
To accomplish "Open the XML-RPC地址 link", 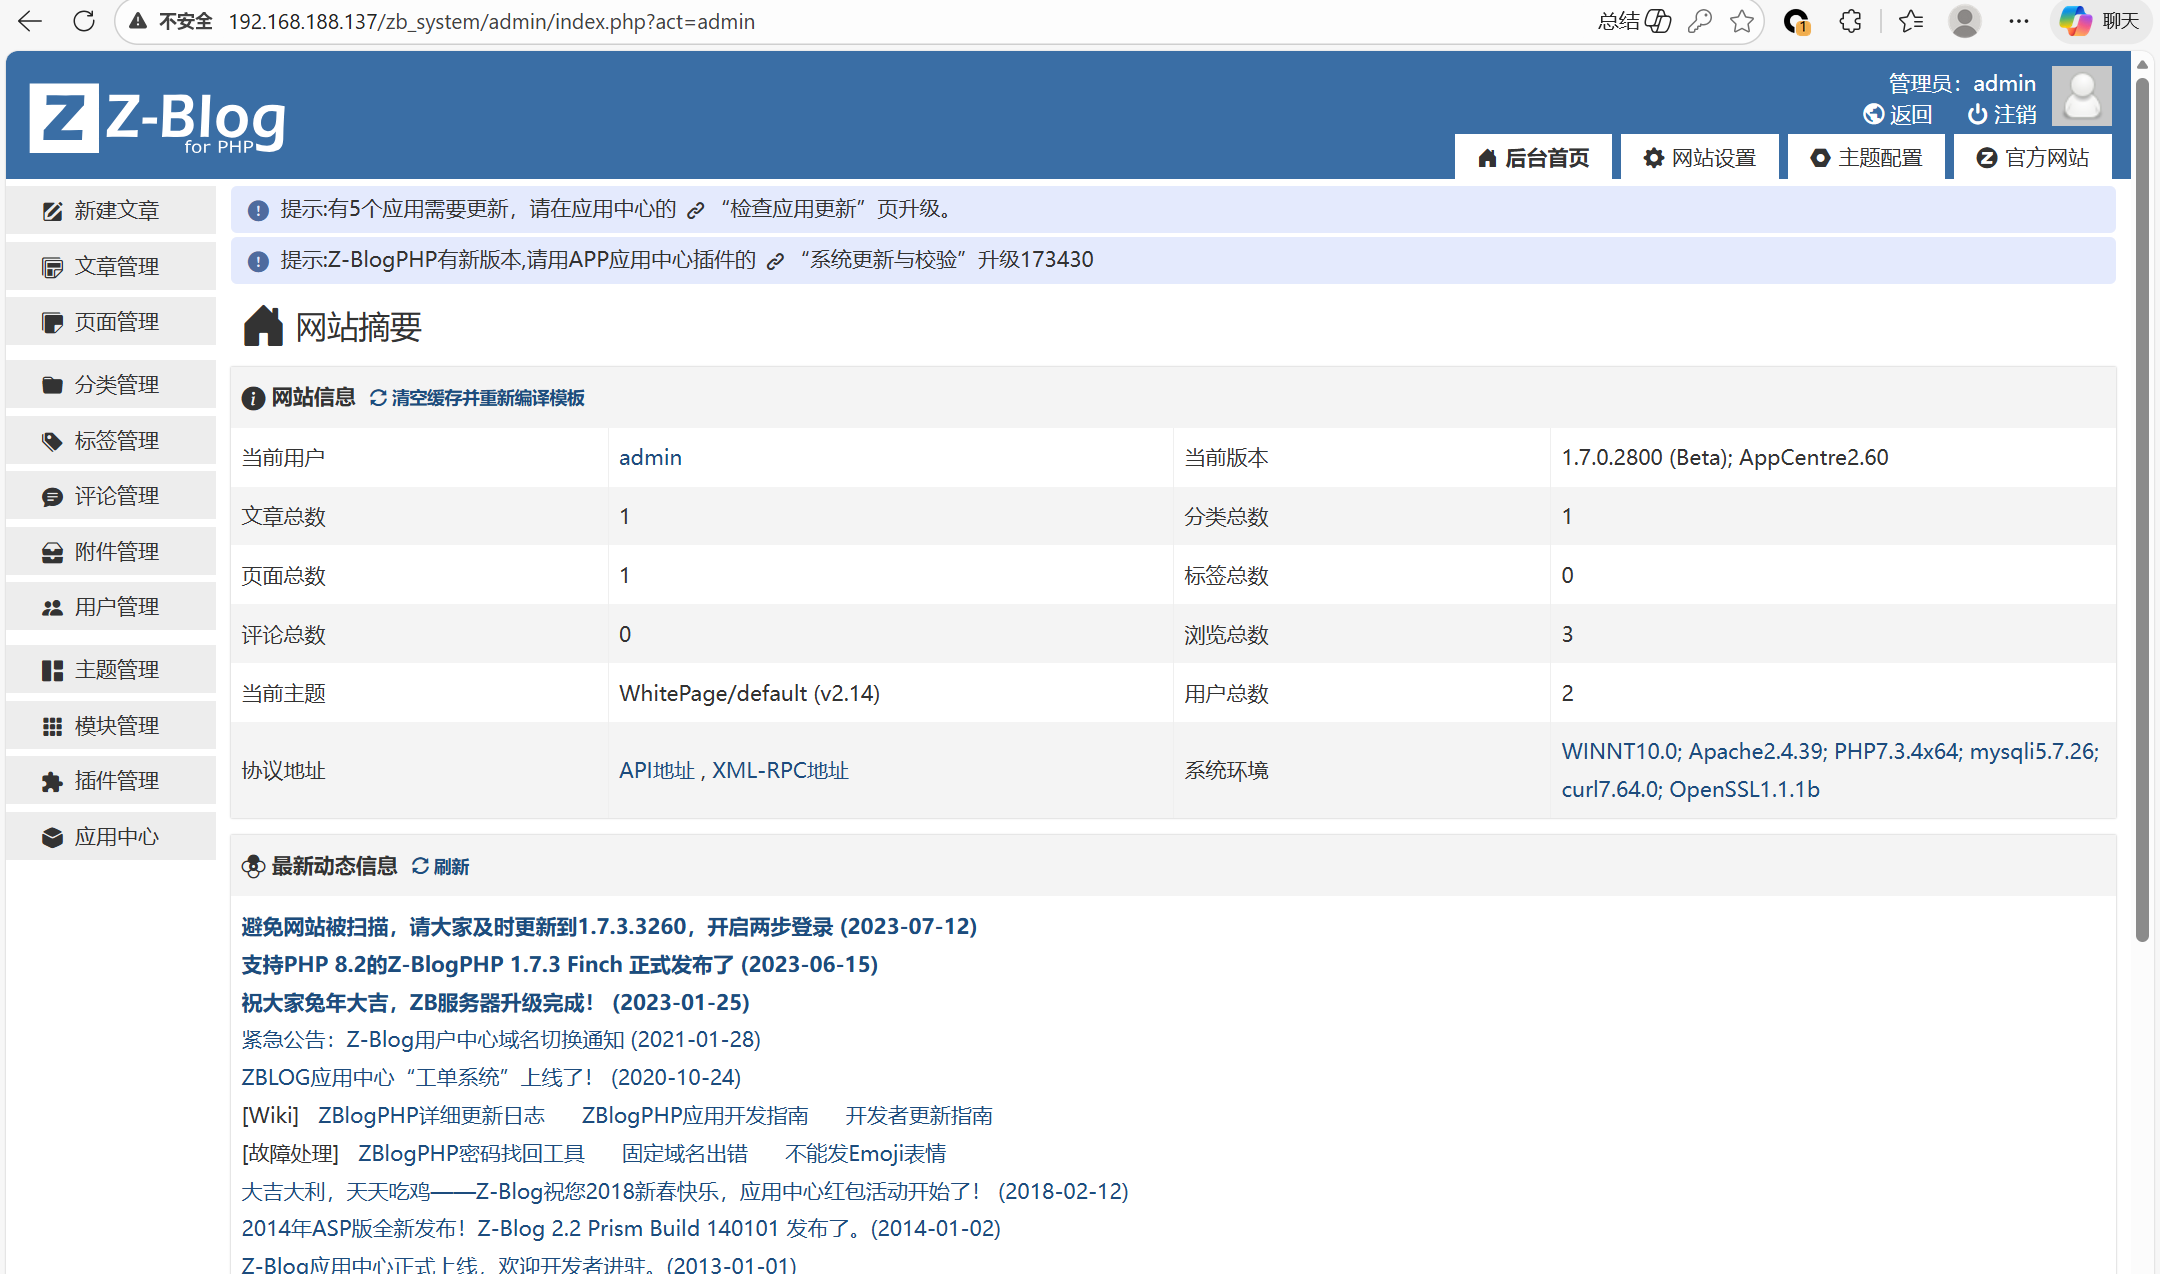I will coord(780,771).
